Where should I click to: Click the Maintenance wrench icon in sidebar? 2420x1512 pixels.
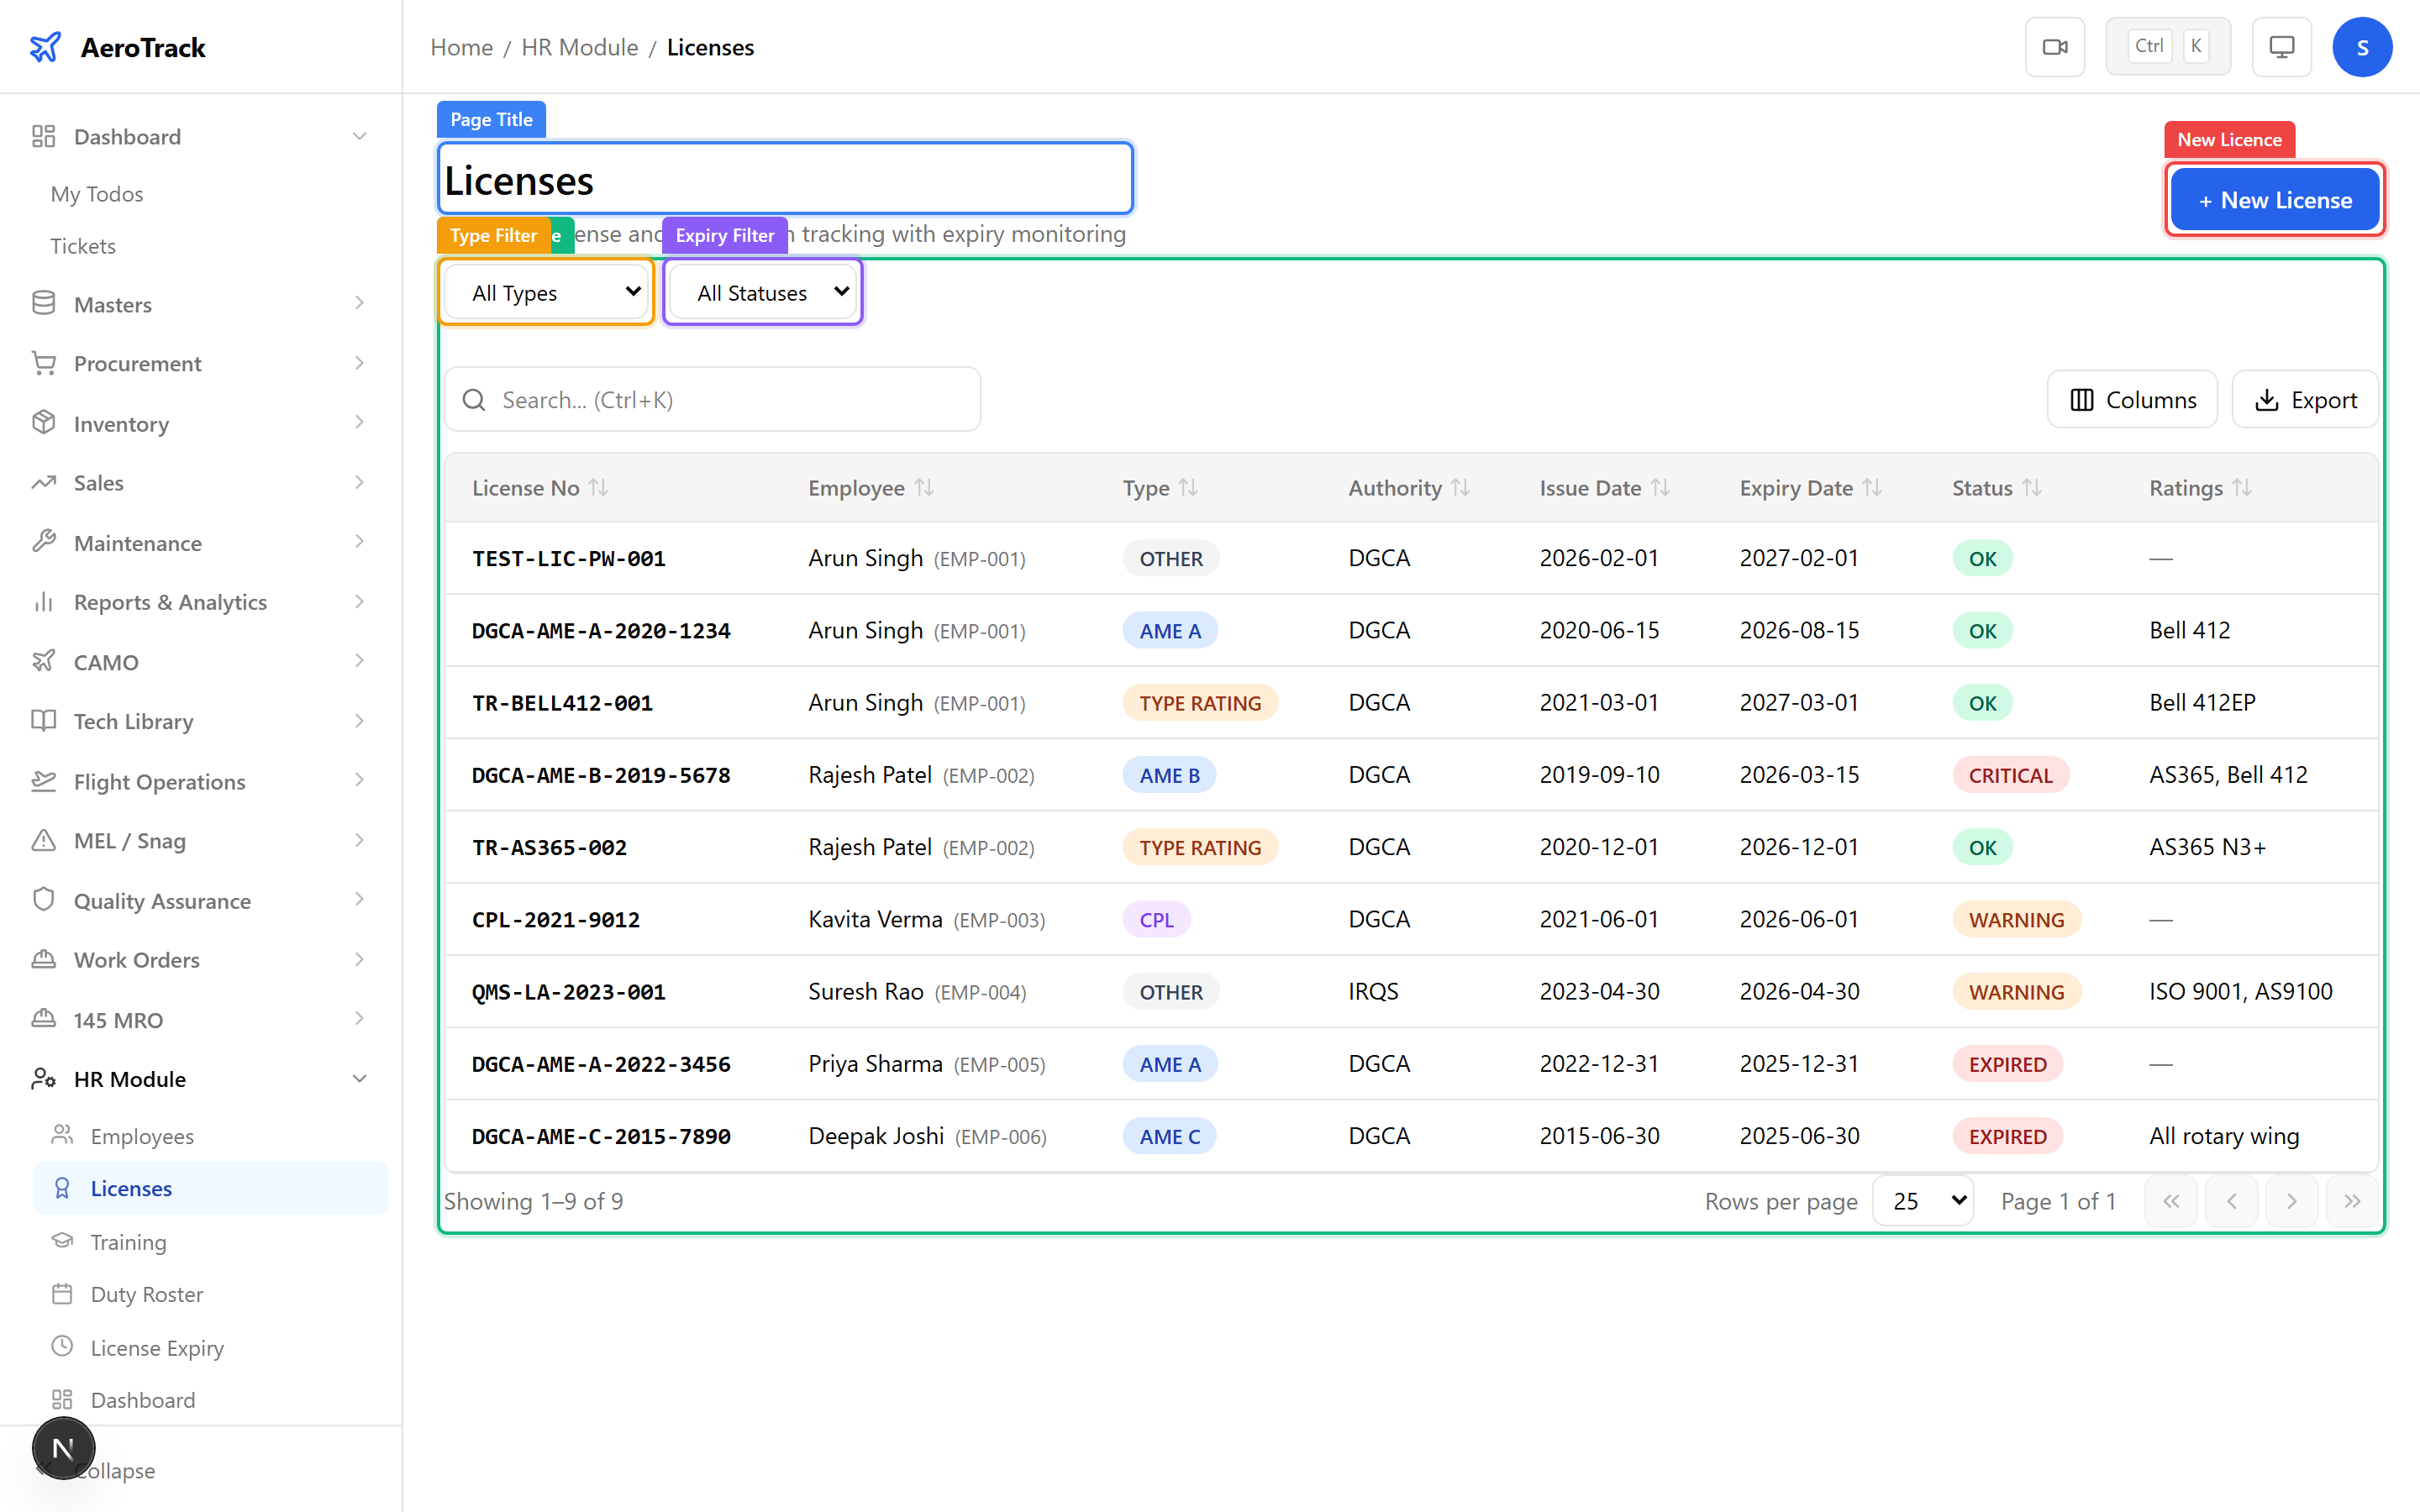click(44, 542)
